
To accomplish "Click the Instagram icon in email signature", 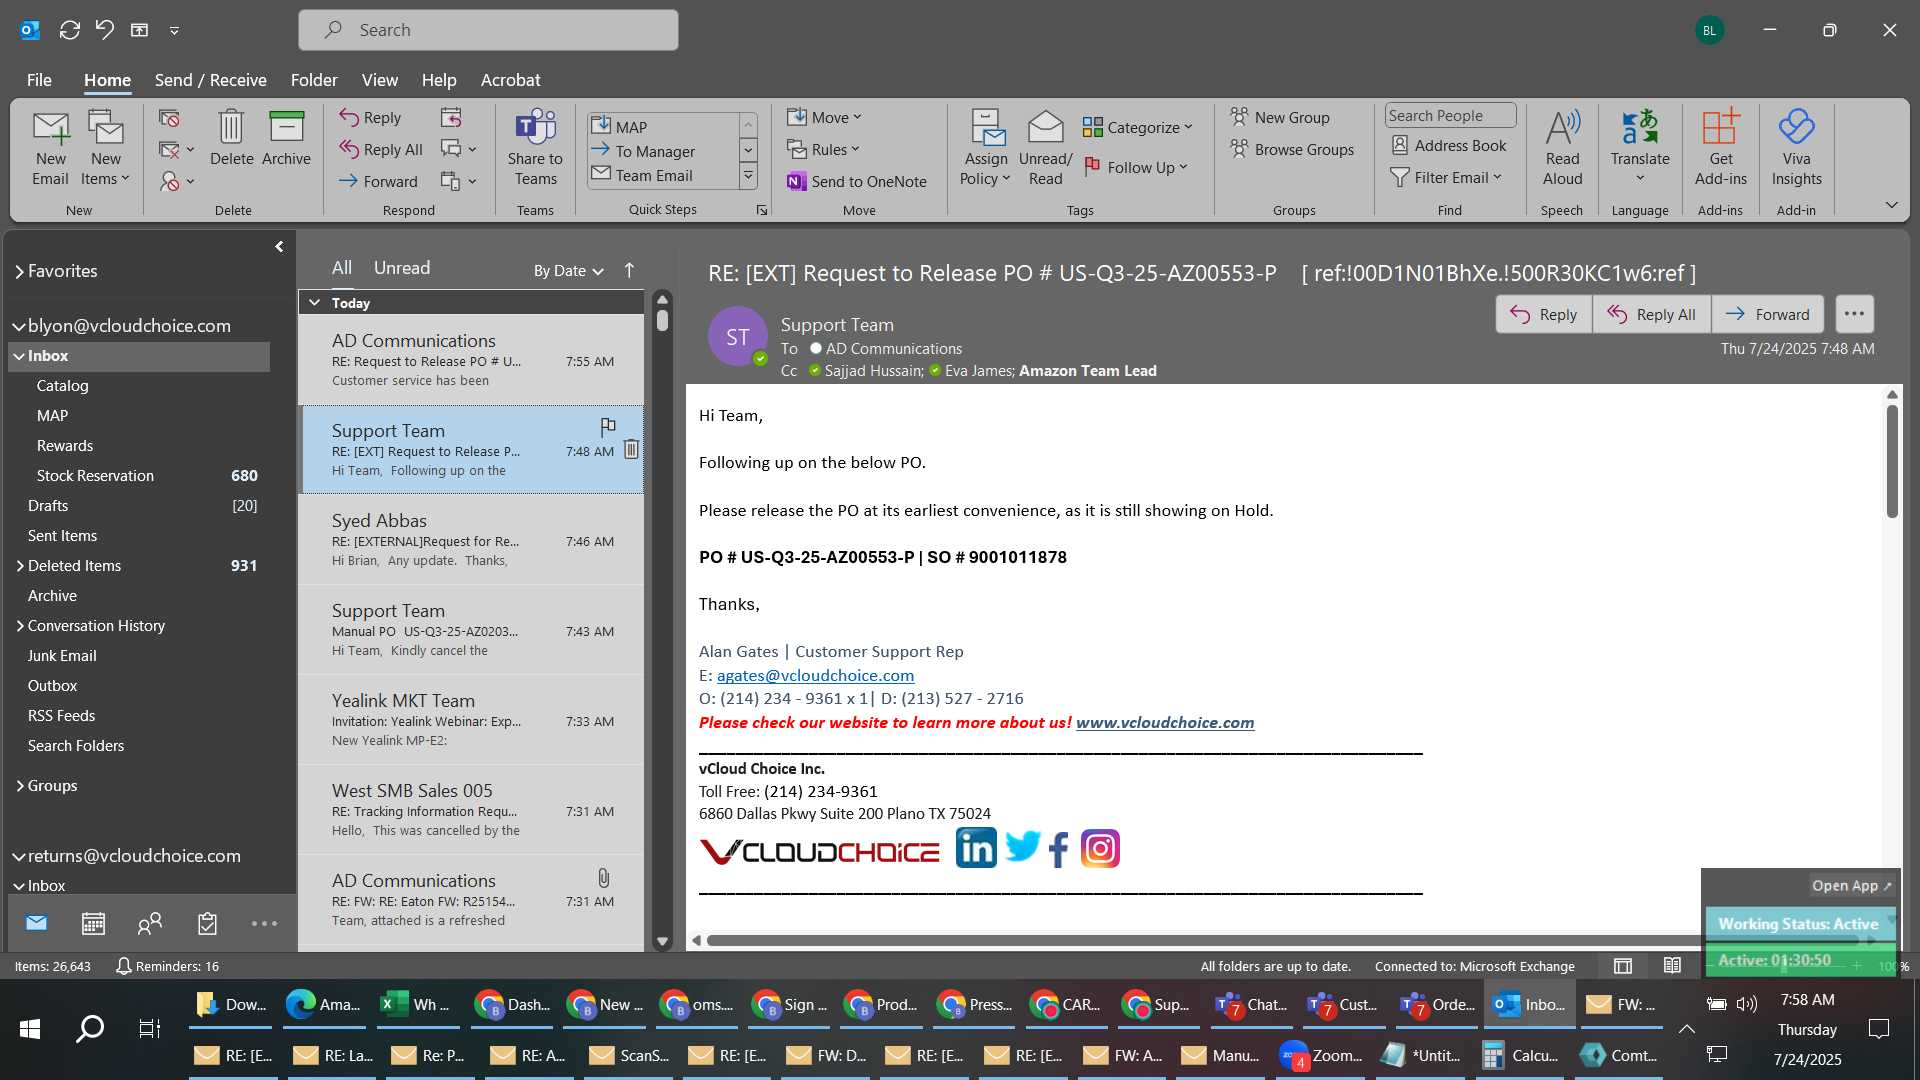I will pyautogui.click(x=1100, y=848).
